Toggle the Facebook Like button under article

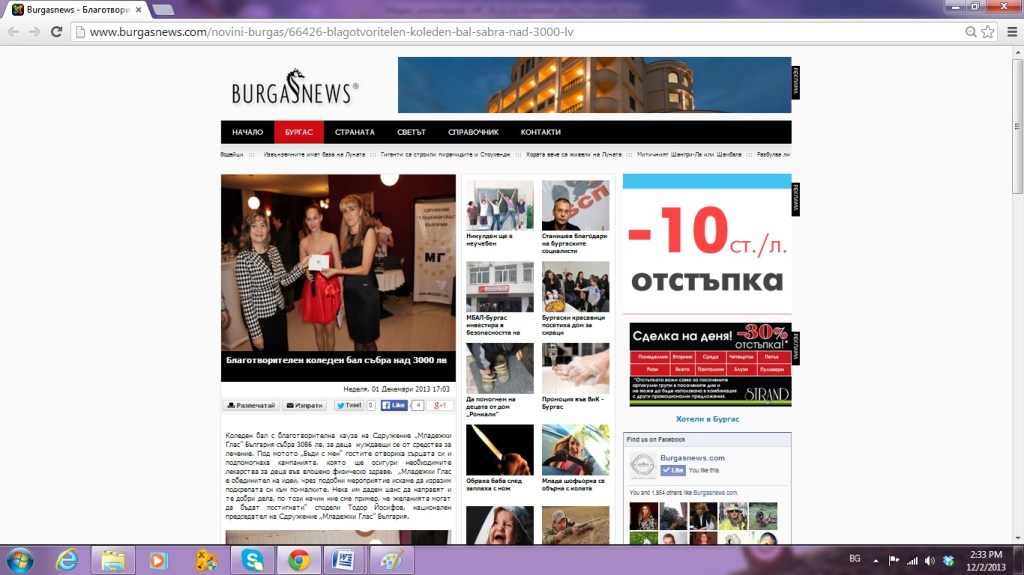tap(393, 405)
